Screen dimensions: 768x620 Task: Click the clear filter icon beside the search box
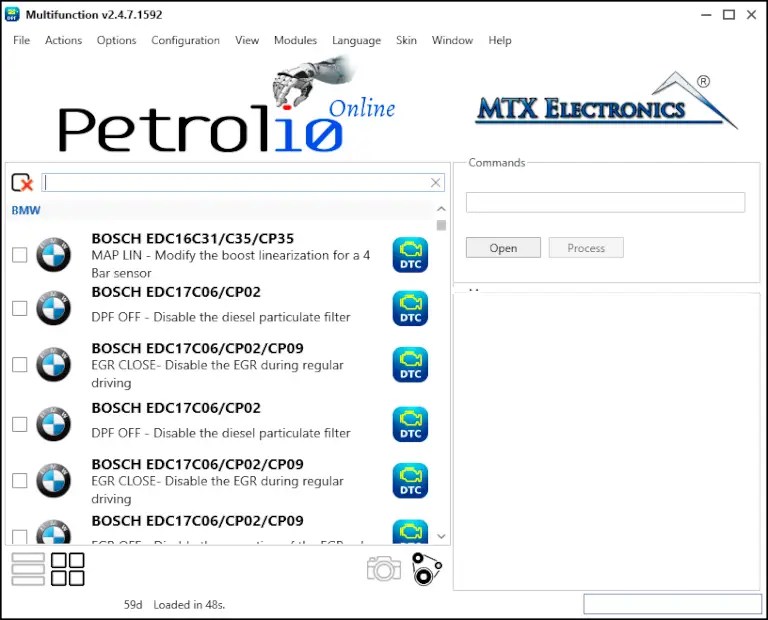tap(22, 183)
